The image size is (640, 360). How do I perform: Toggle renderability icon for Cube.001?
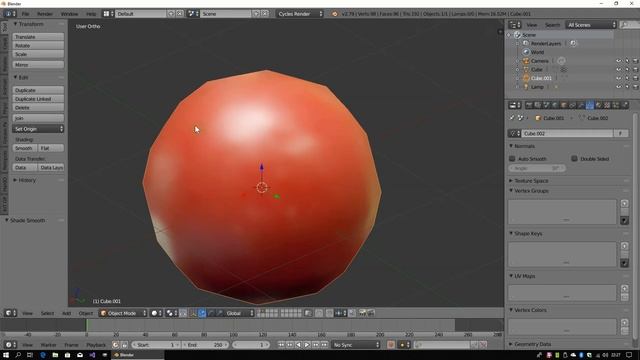coord(635,78)
